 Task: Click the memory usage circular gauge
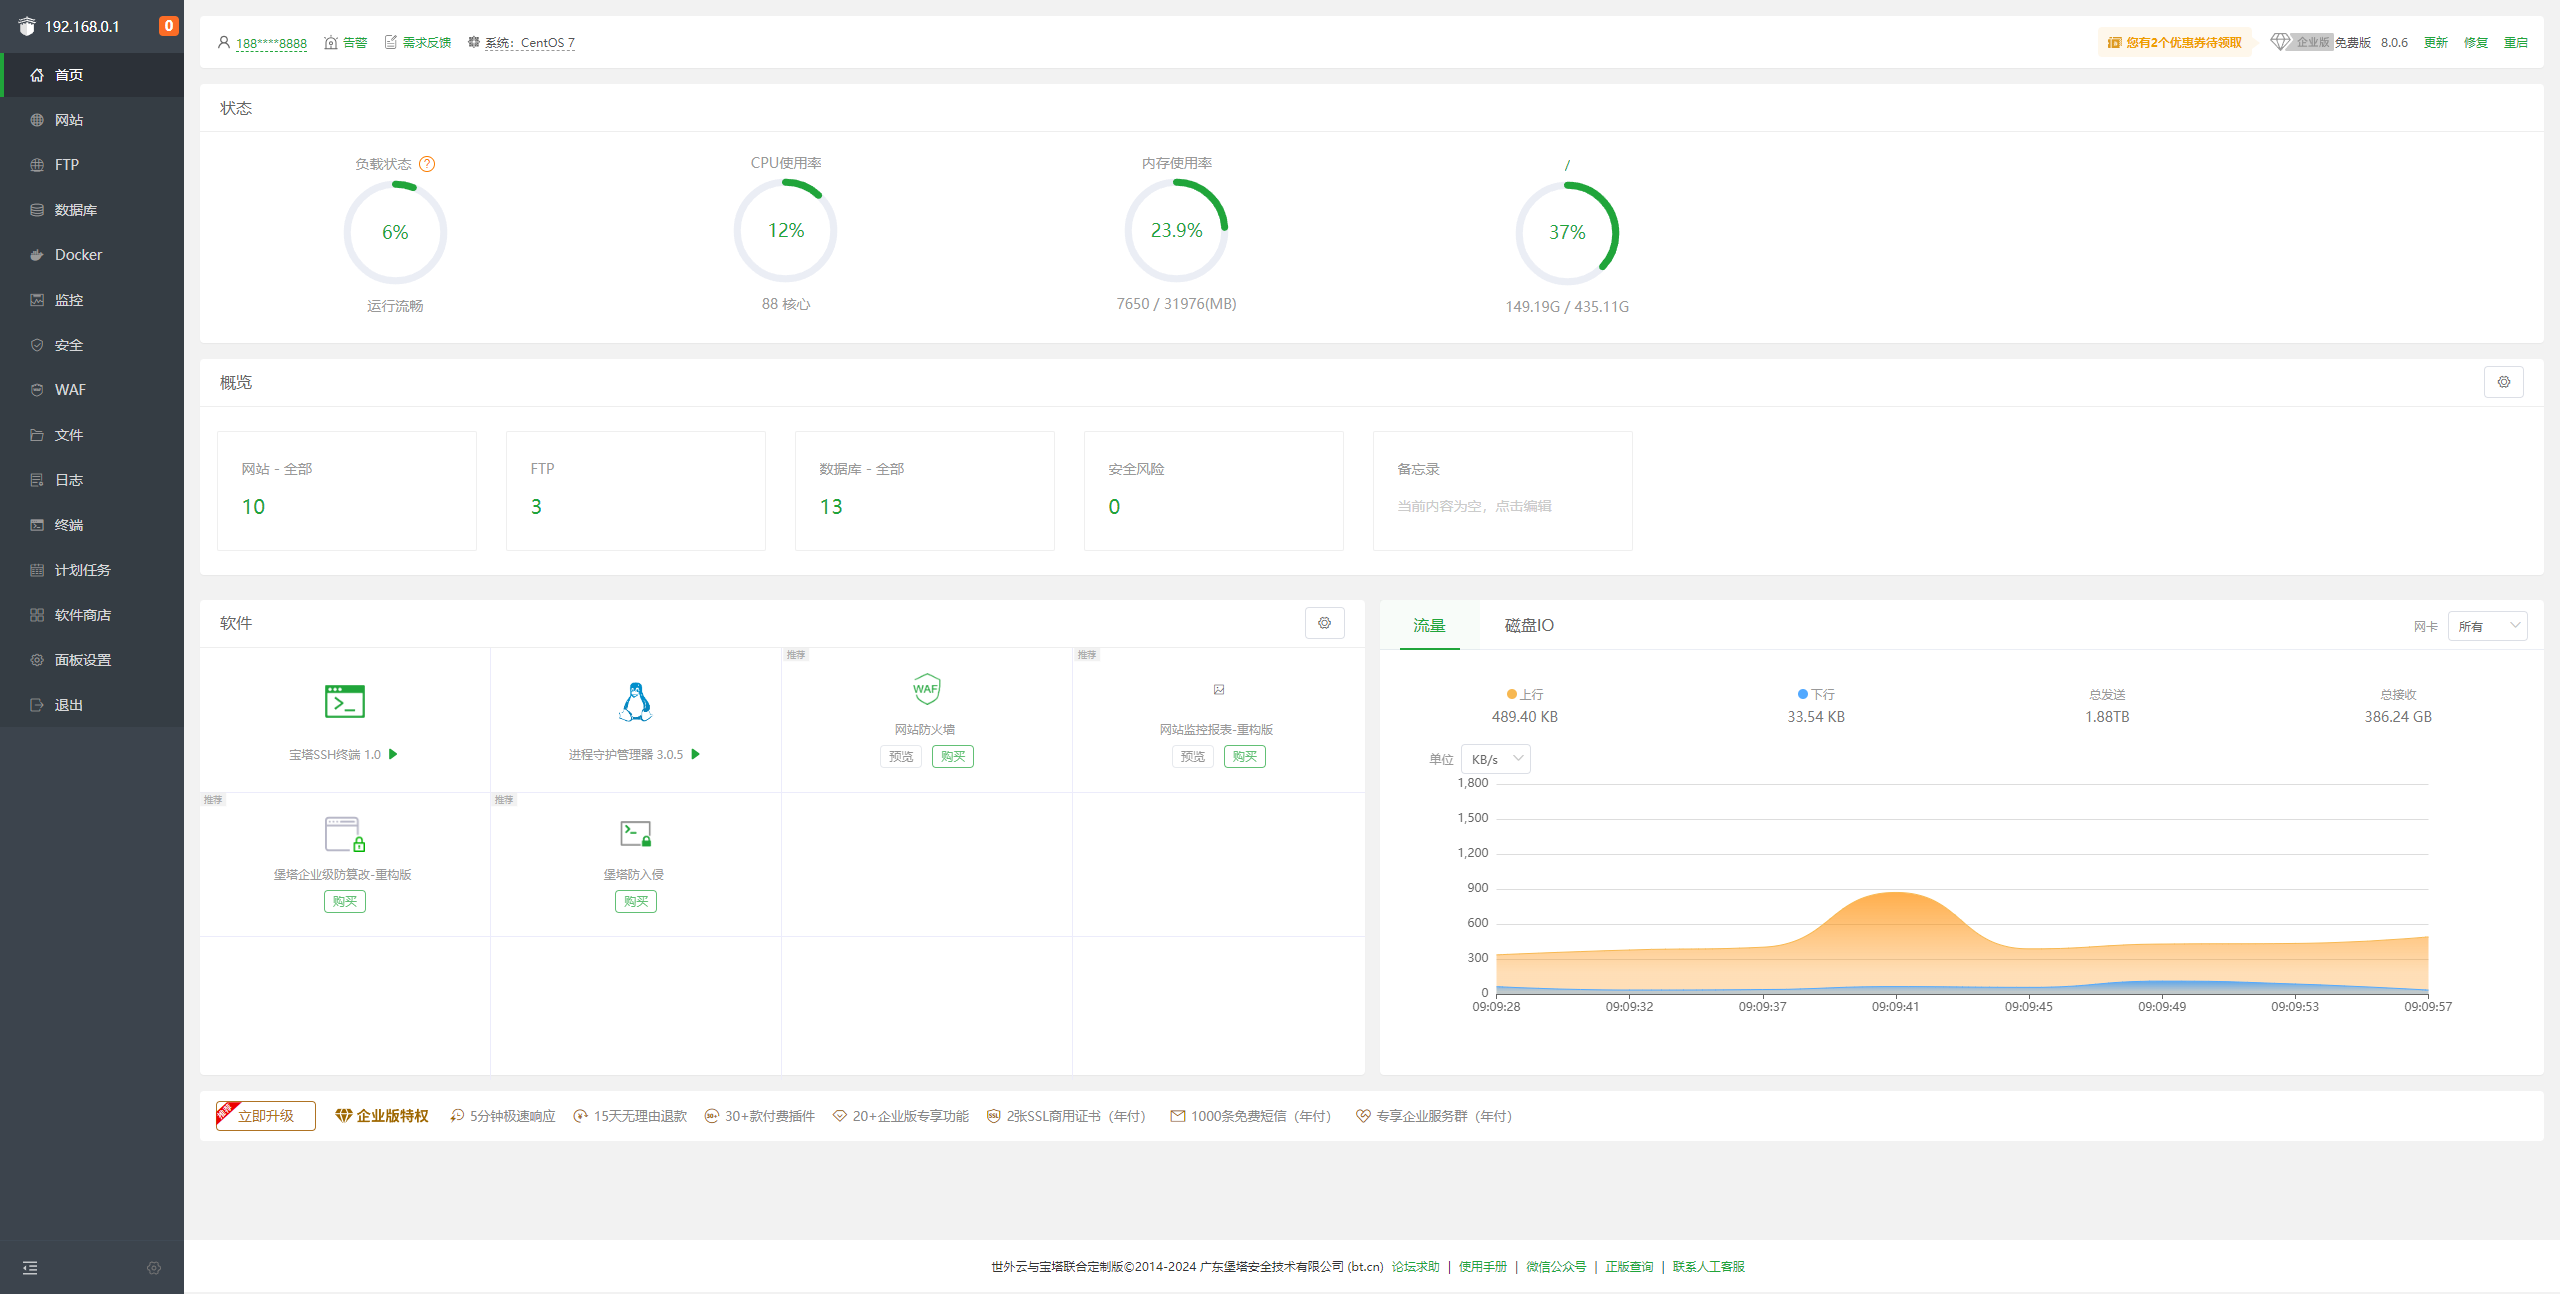tap(1176, 231)
